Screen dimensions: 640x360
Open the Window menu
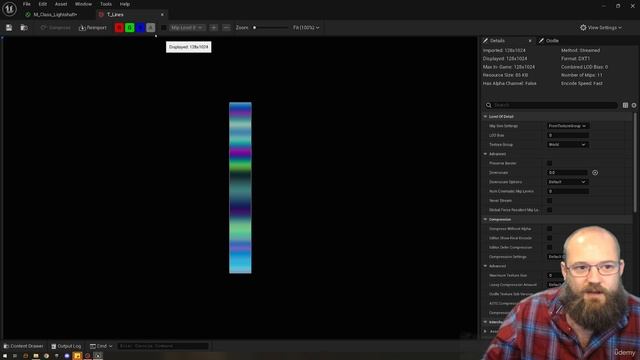click(x=83, y=4)
